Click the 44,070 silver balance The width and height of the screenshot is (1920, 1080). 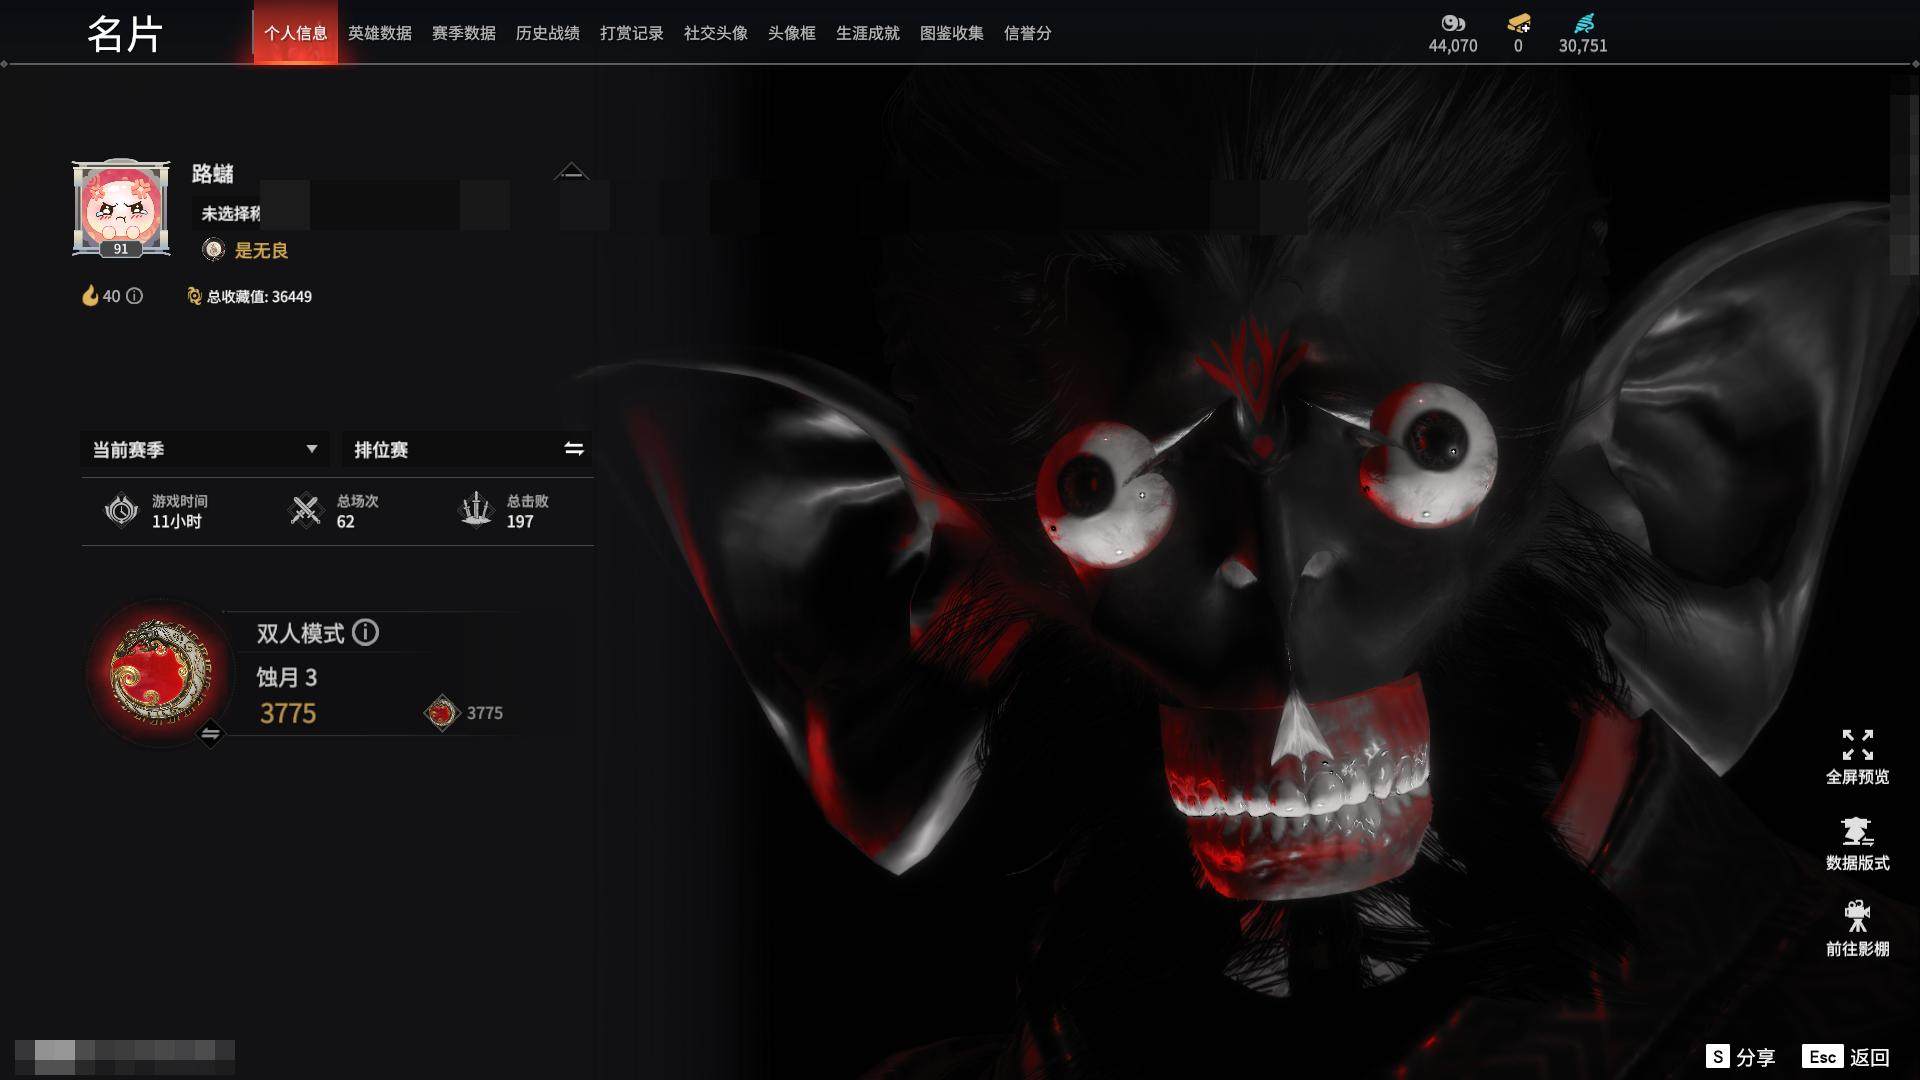pyautogui.click(x=1453, y=46)
